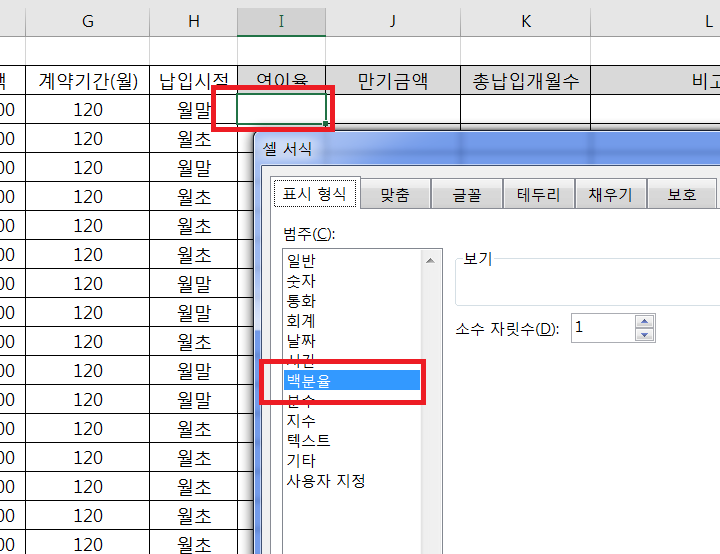Pick 지수 format category
This screenshot has width=720, height=554.
[299, 421]
